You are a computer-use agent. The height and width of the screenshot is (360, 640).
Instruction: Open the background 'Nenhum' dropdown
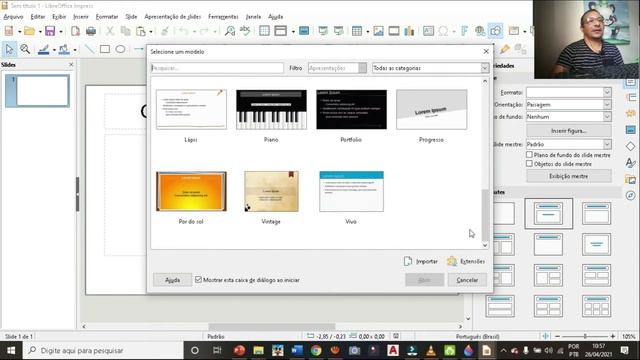[x=569, y=117]
